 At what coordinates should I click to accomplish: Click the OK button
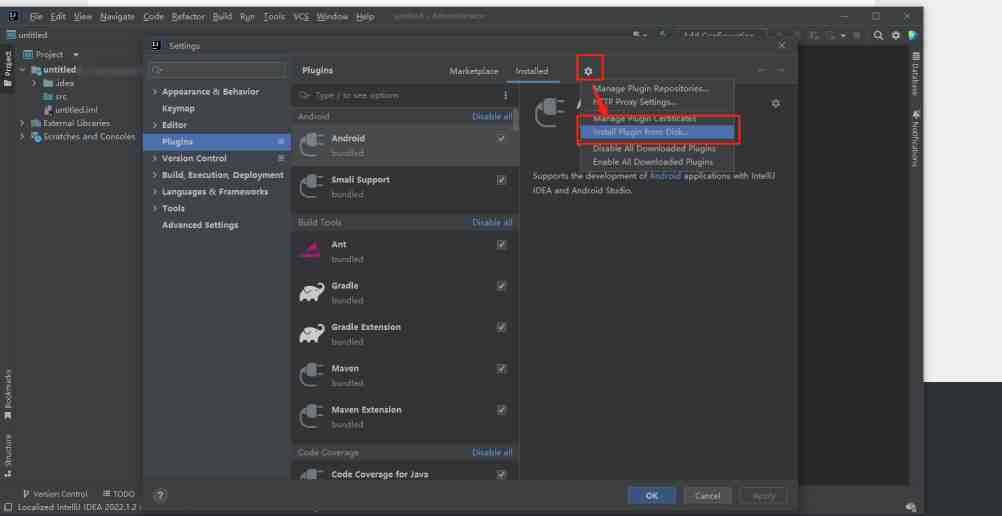(651, 496)
